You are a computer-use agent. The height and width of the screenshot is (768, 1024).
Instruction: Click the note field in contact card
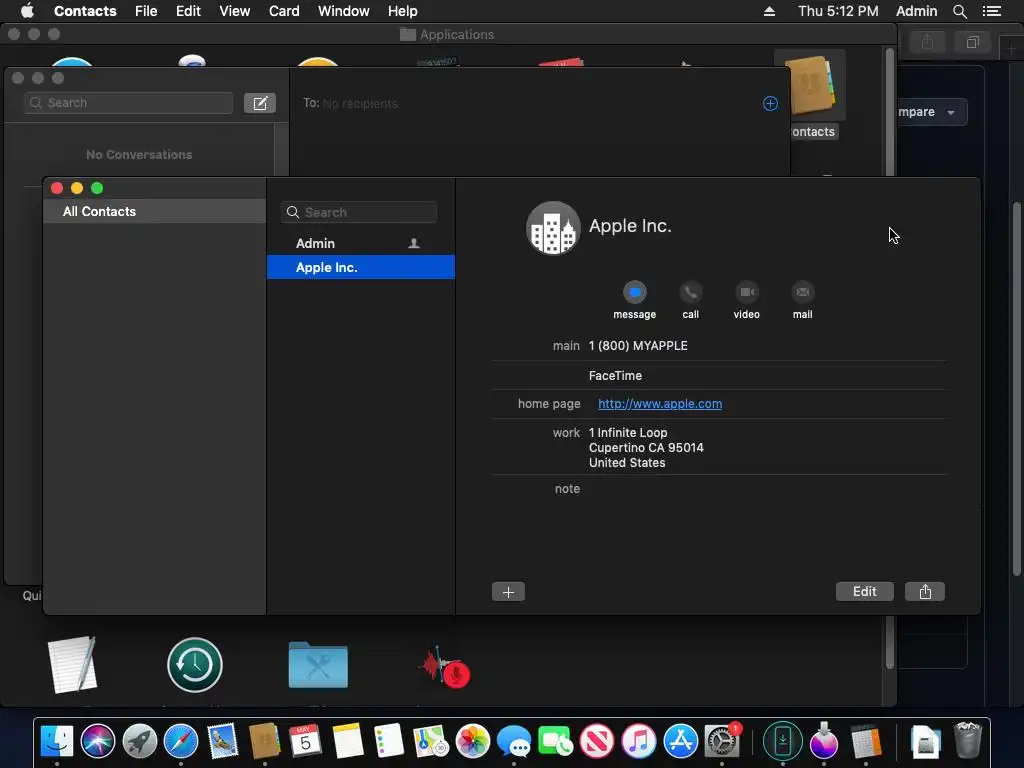pos(718,488)
